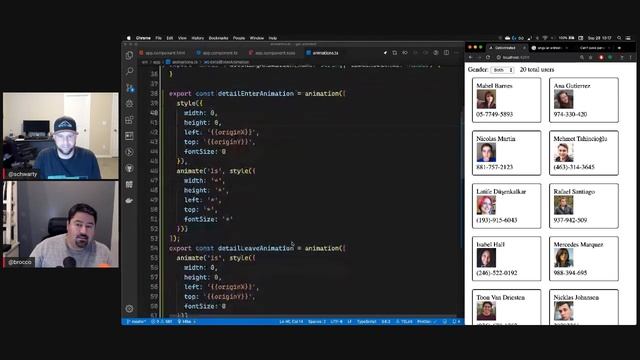Click the Toon Van Driesten photo thumbnail

(486, 311)
